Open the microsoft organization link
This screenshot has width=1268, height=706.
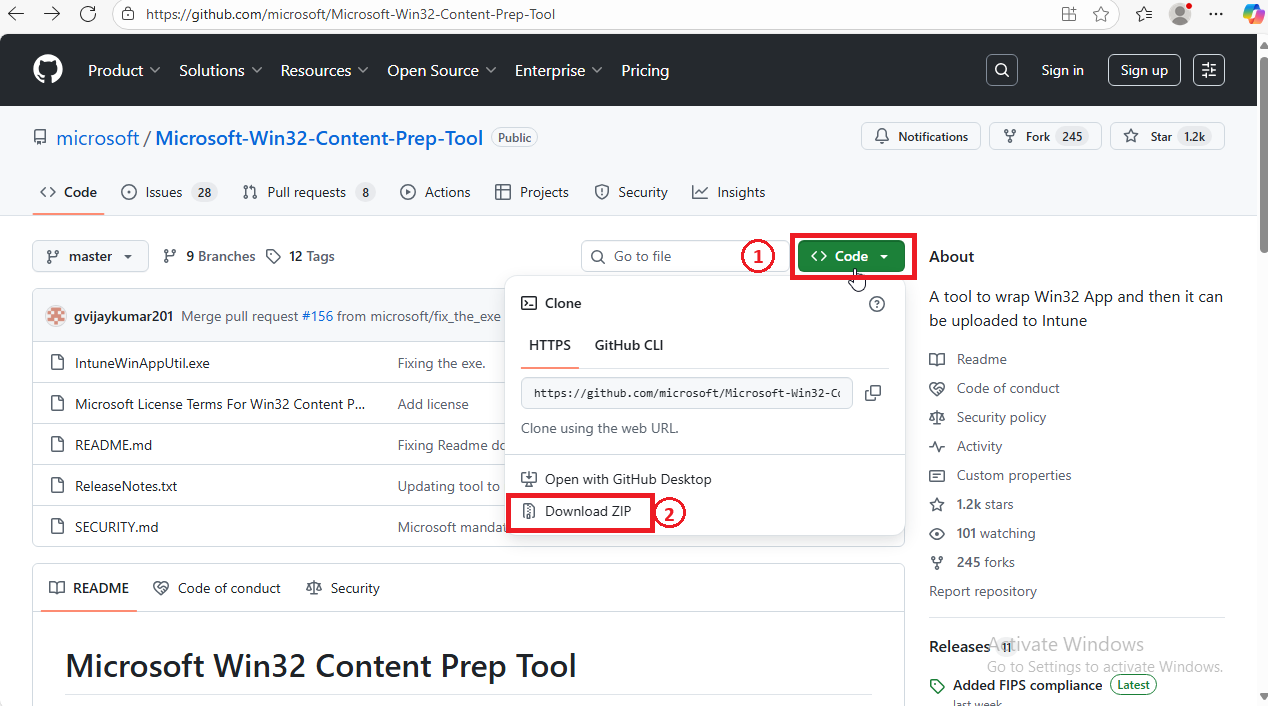98,138
